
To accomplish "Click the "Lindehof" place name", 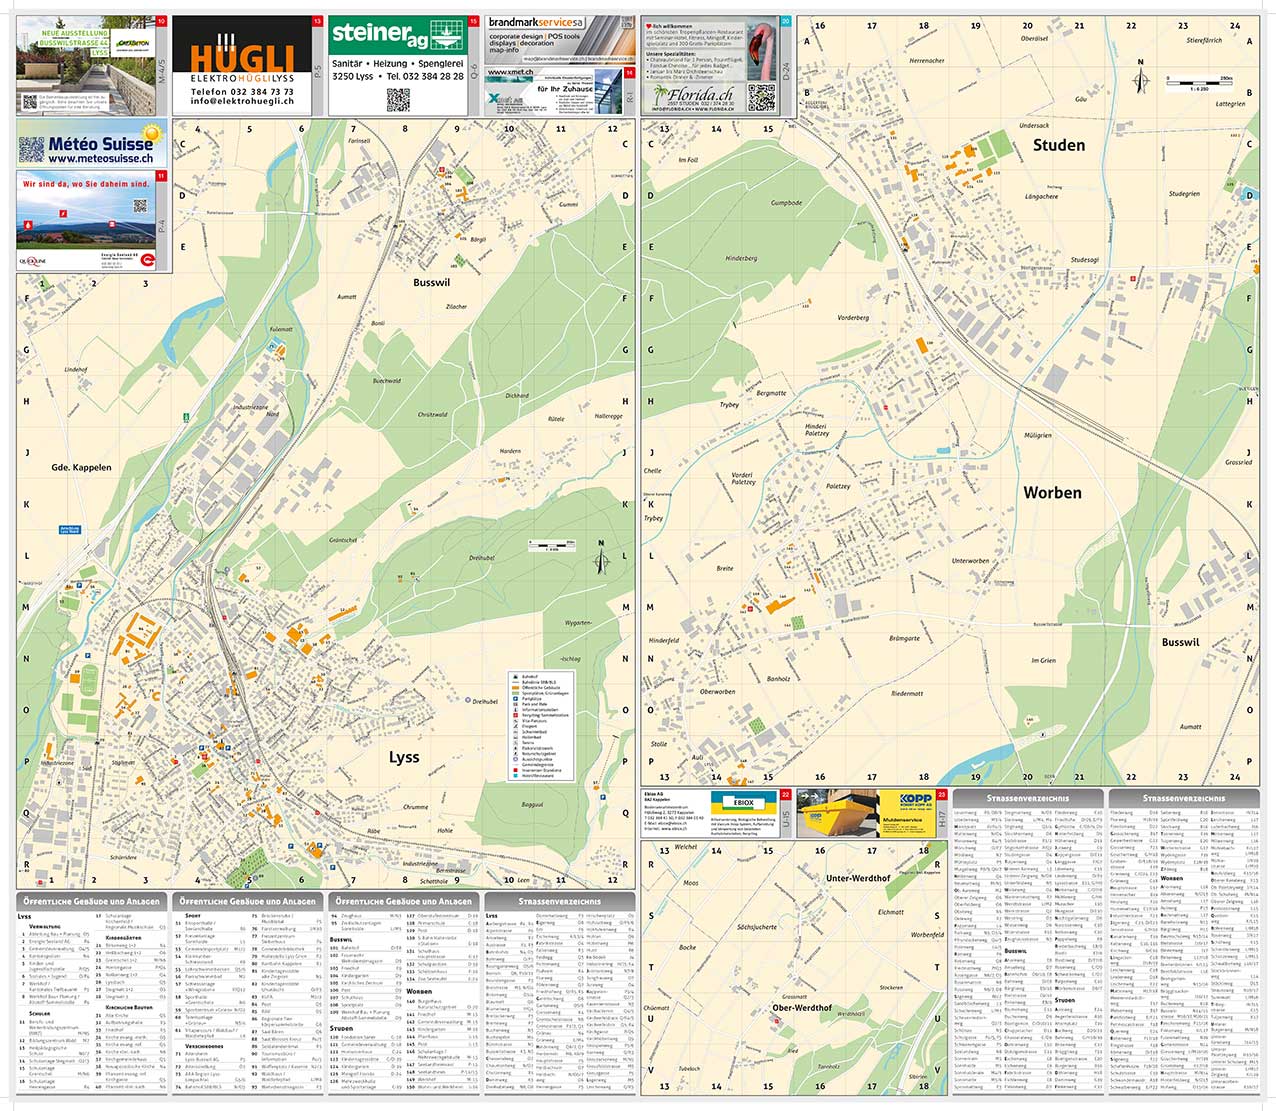I will coord(76,369).
